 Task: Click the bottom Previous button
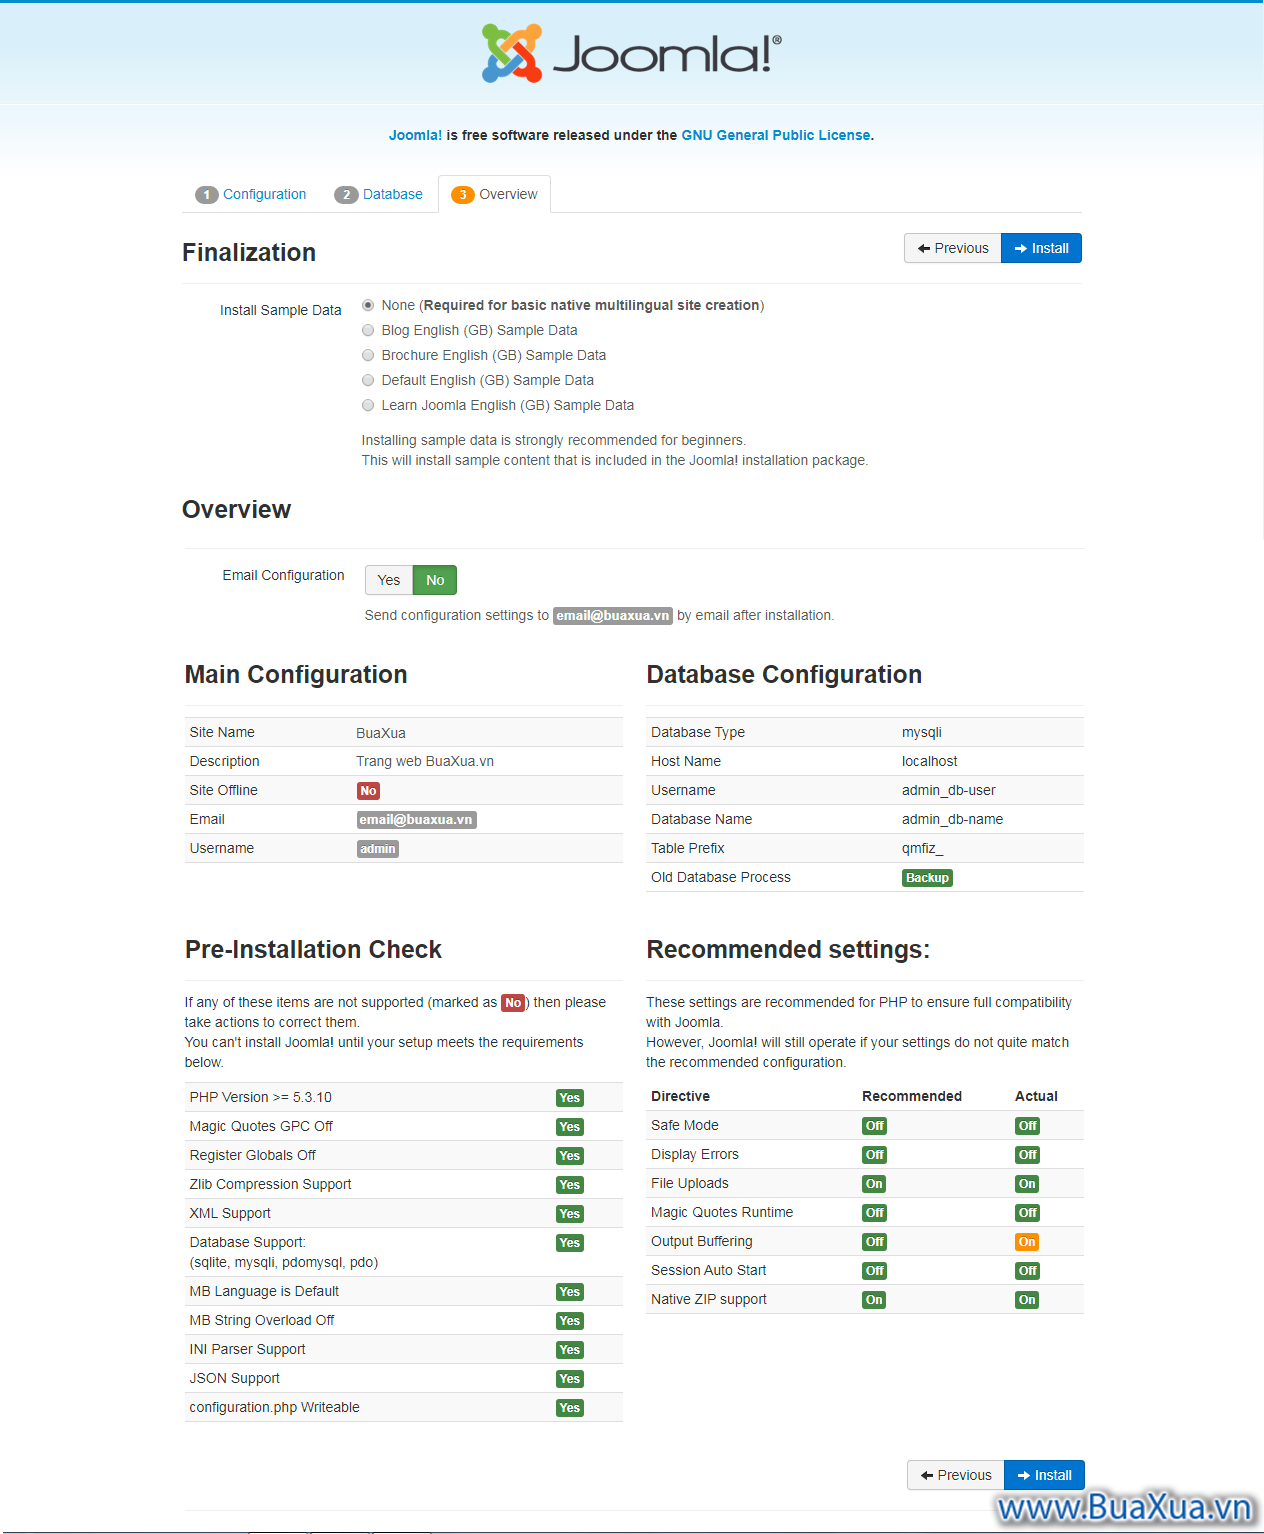click(956, 1475)
